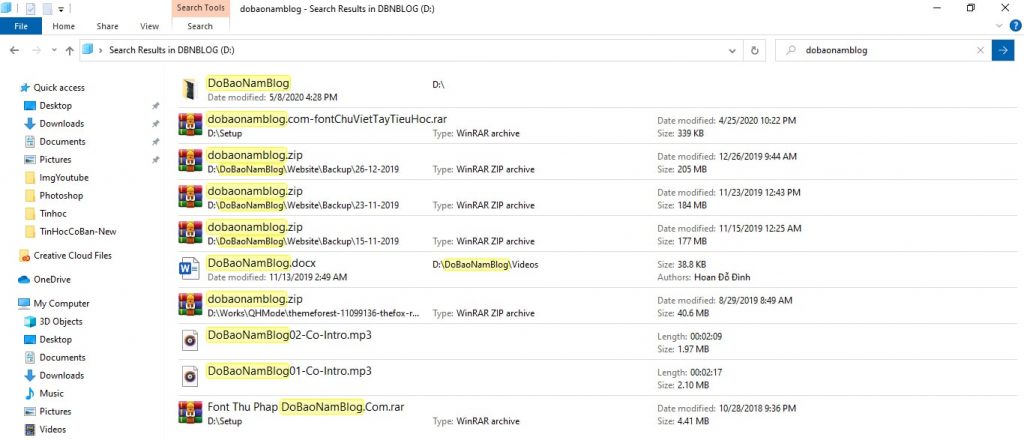Refresh the search results
Viewport: 1024px width, 440px height.
coord(755,50)
